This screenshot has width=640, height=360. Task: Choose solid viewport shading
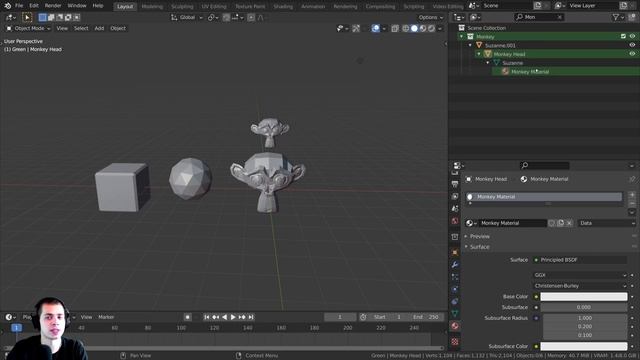(x=414, y=28)
